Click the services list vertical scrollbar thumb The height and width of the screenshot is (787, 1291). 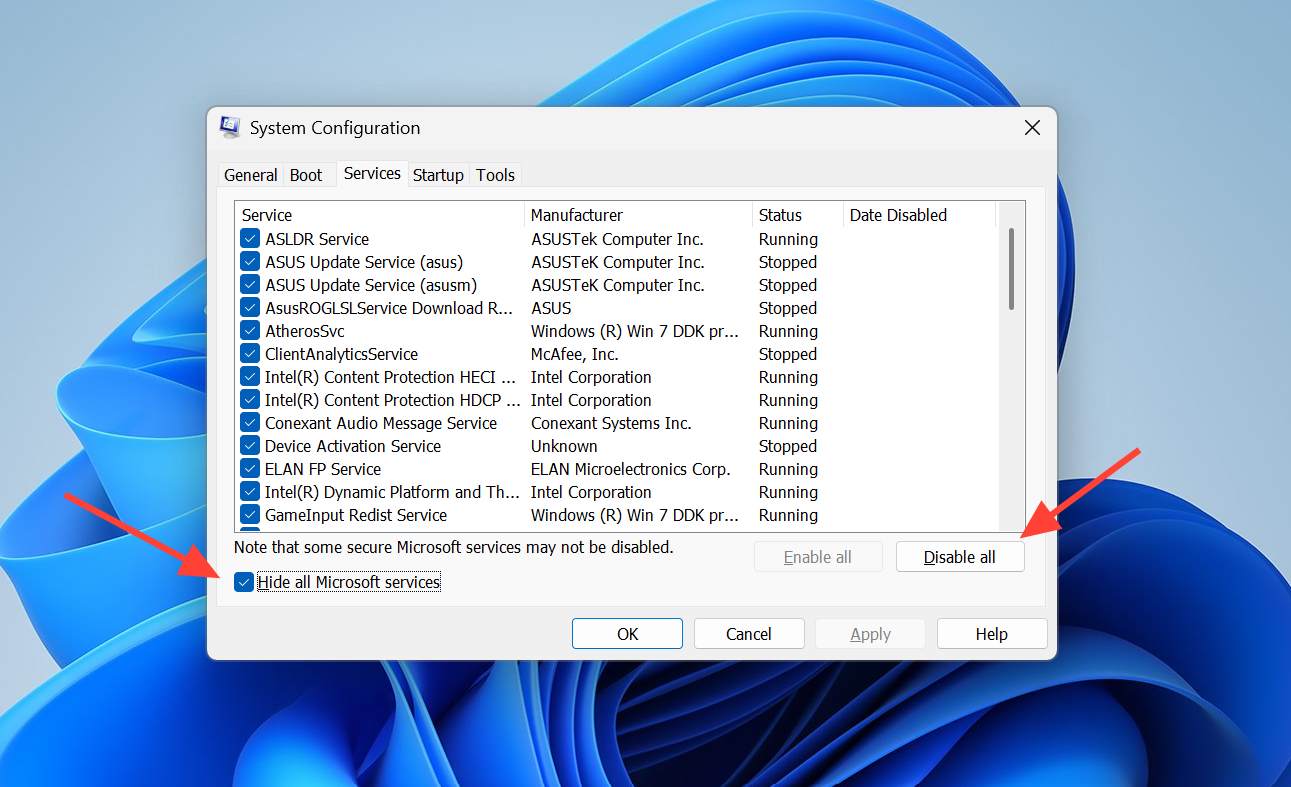[x=1012, y=268]
